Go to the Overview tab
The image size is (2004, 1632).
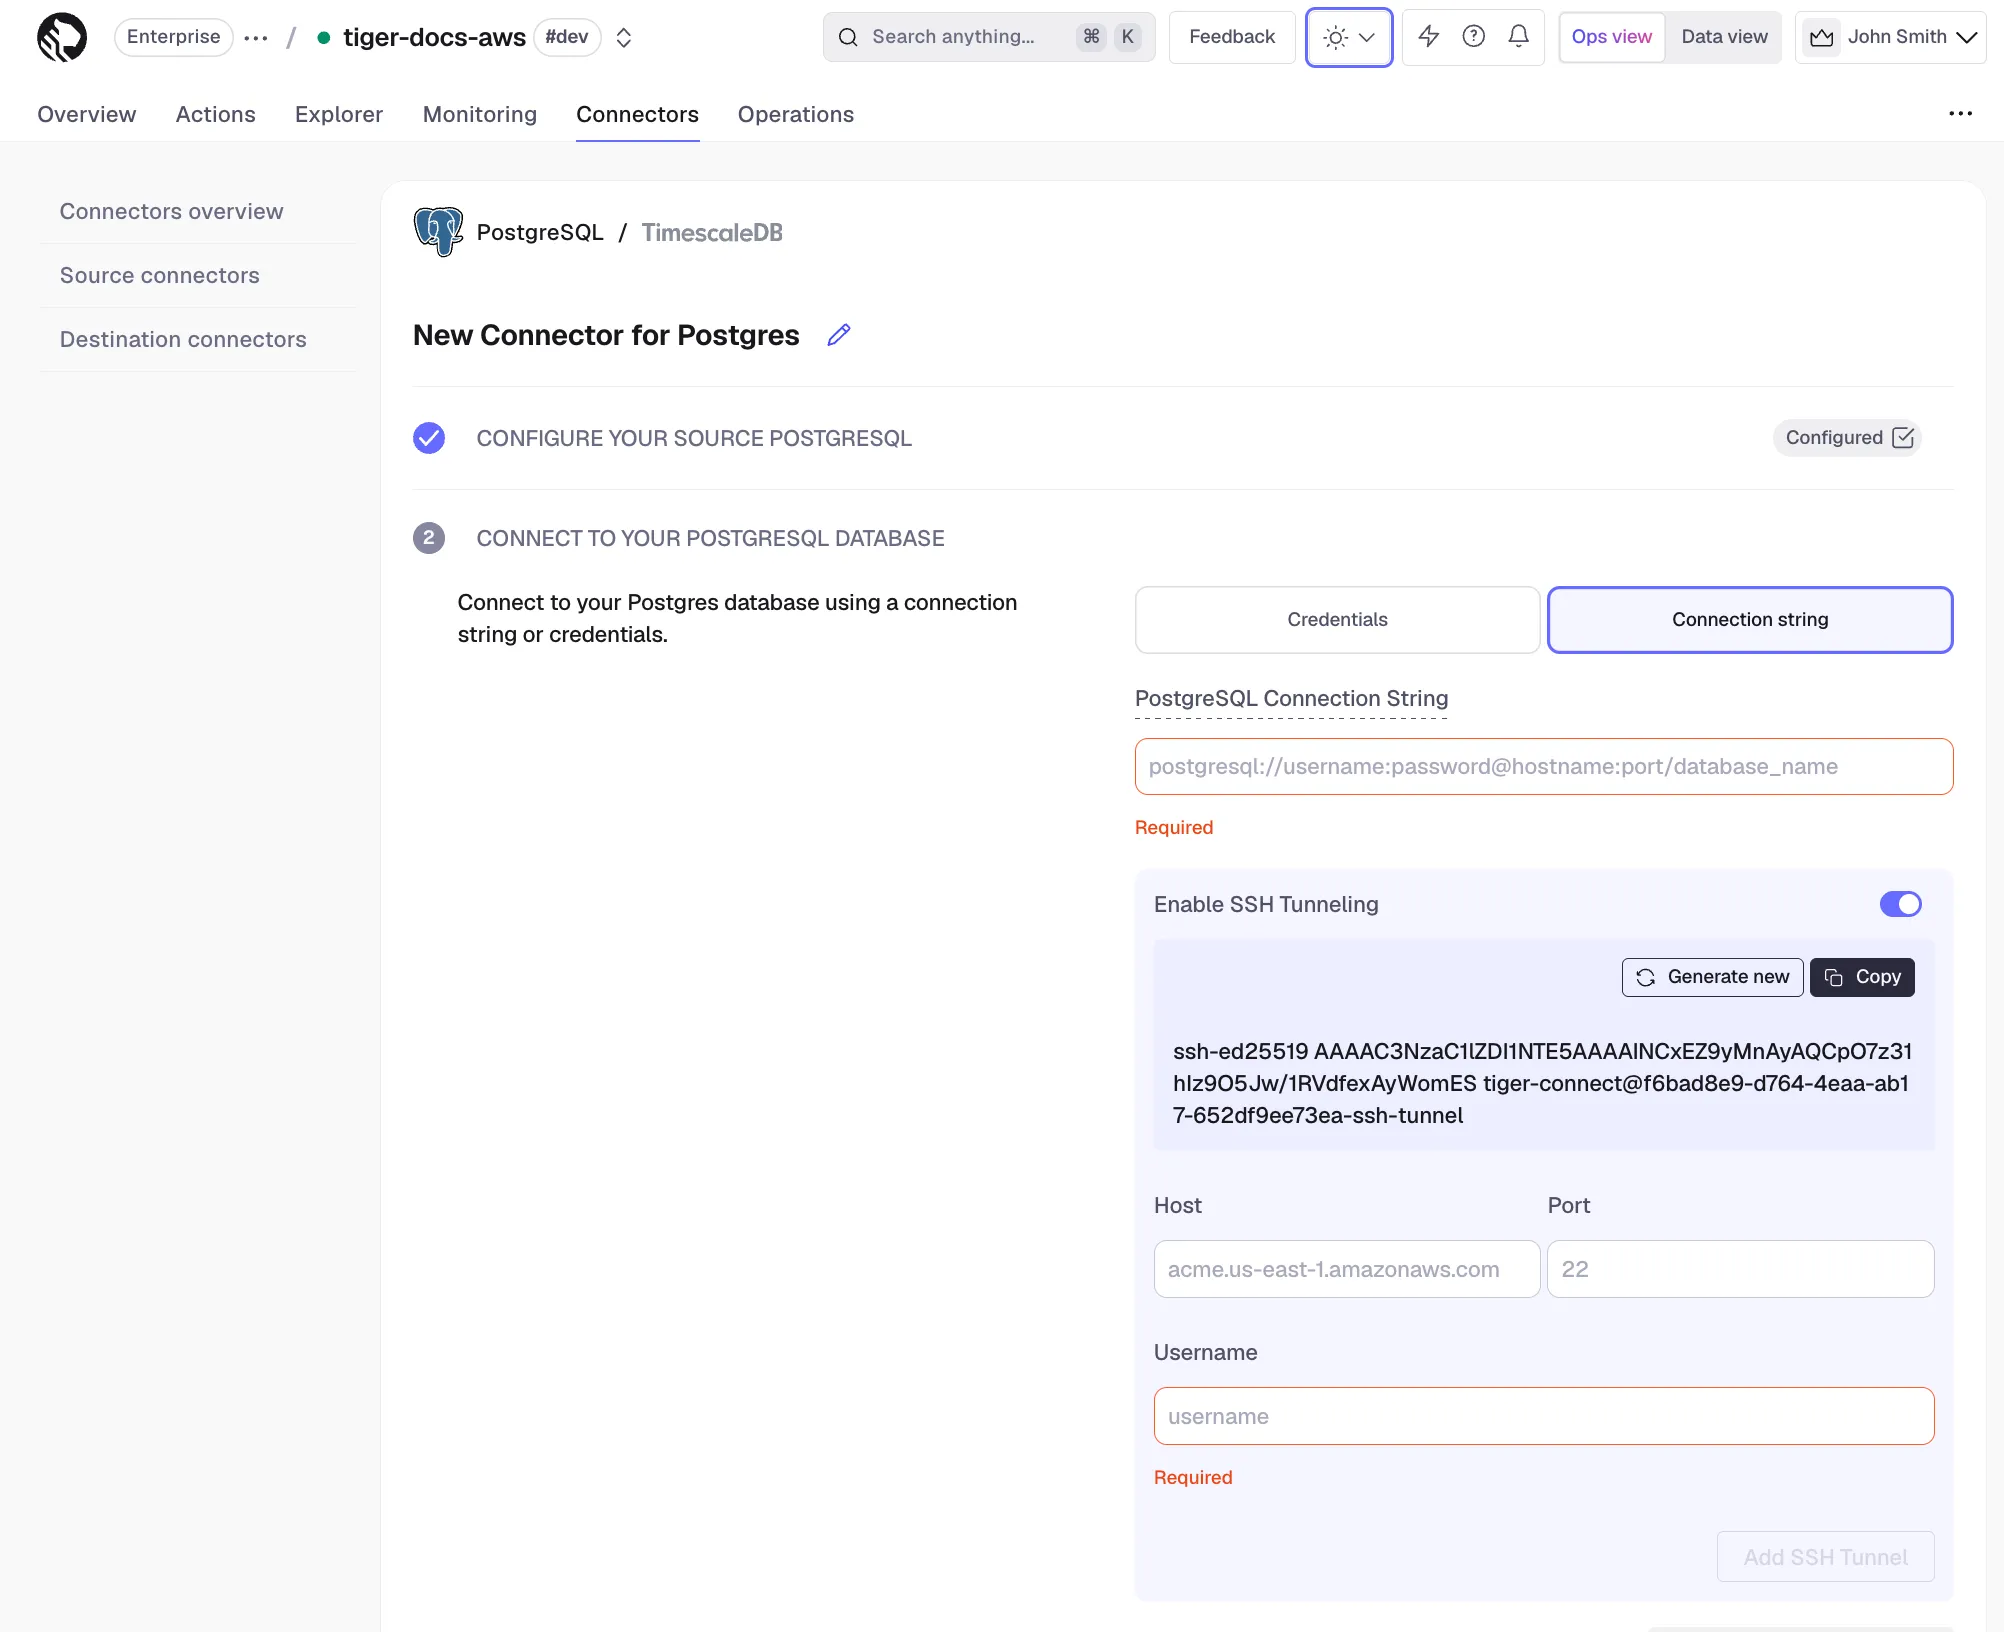click(x=87, y=115)
